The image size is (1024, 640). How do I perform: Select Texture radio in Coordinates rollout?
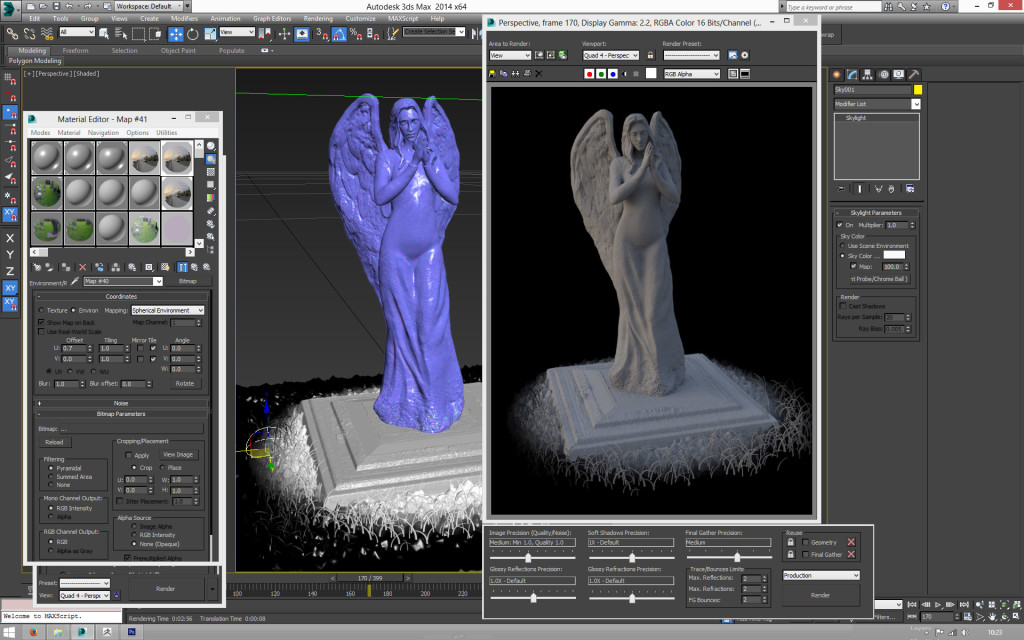(41, 310)
